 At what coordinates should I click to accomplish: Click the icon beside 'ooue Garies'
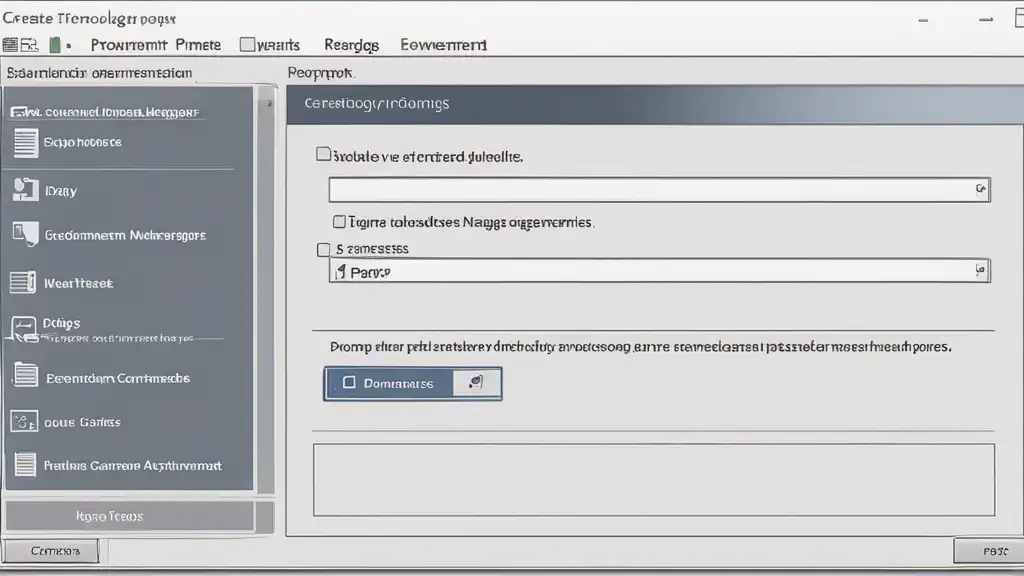coord(24,421)
